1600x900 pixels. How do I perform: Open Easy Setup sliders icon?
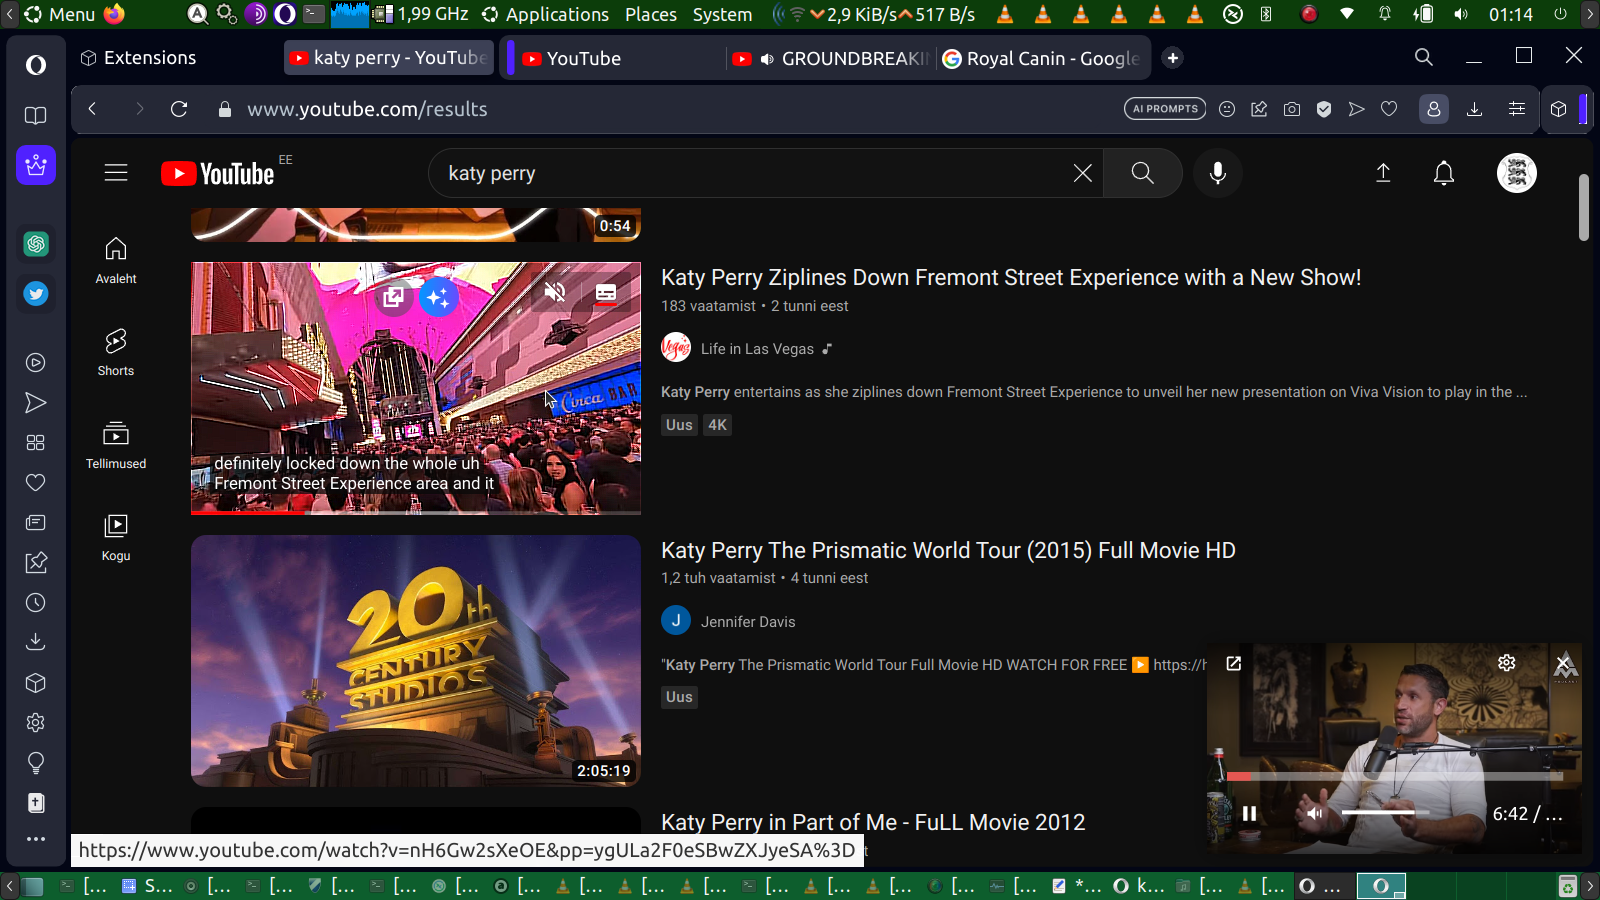1517,109
